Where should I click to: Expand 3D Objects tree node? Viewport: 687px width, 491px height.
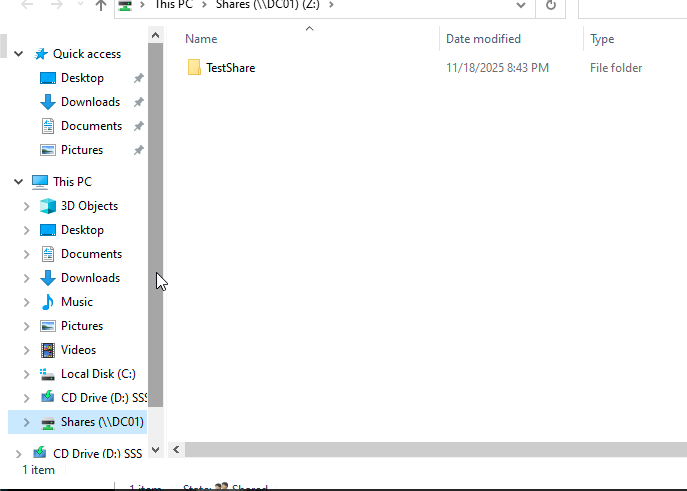(26, 206)
